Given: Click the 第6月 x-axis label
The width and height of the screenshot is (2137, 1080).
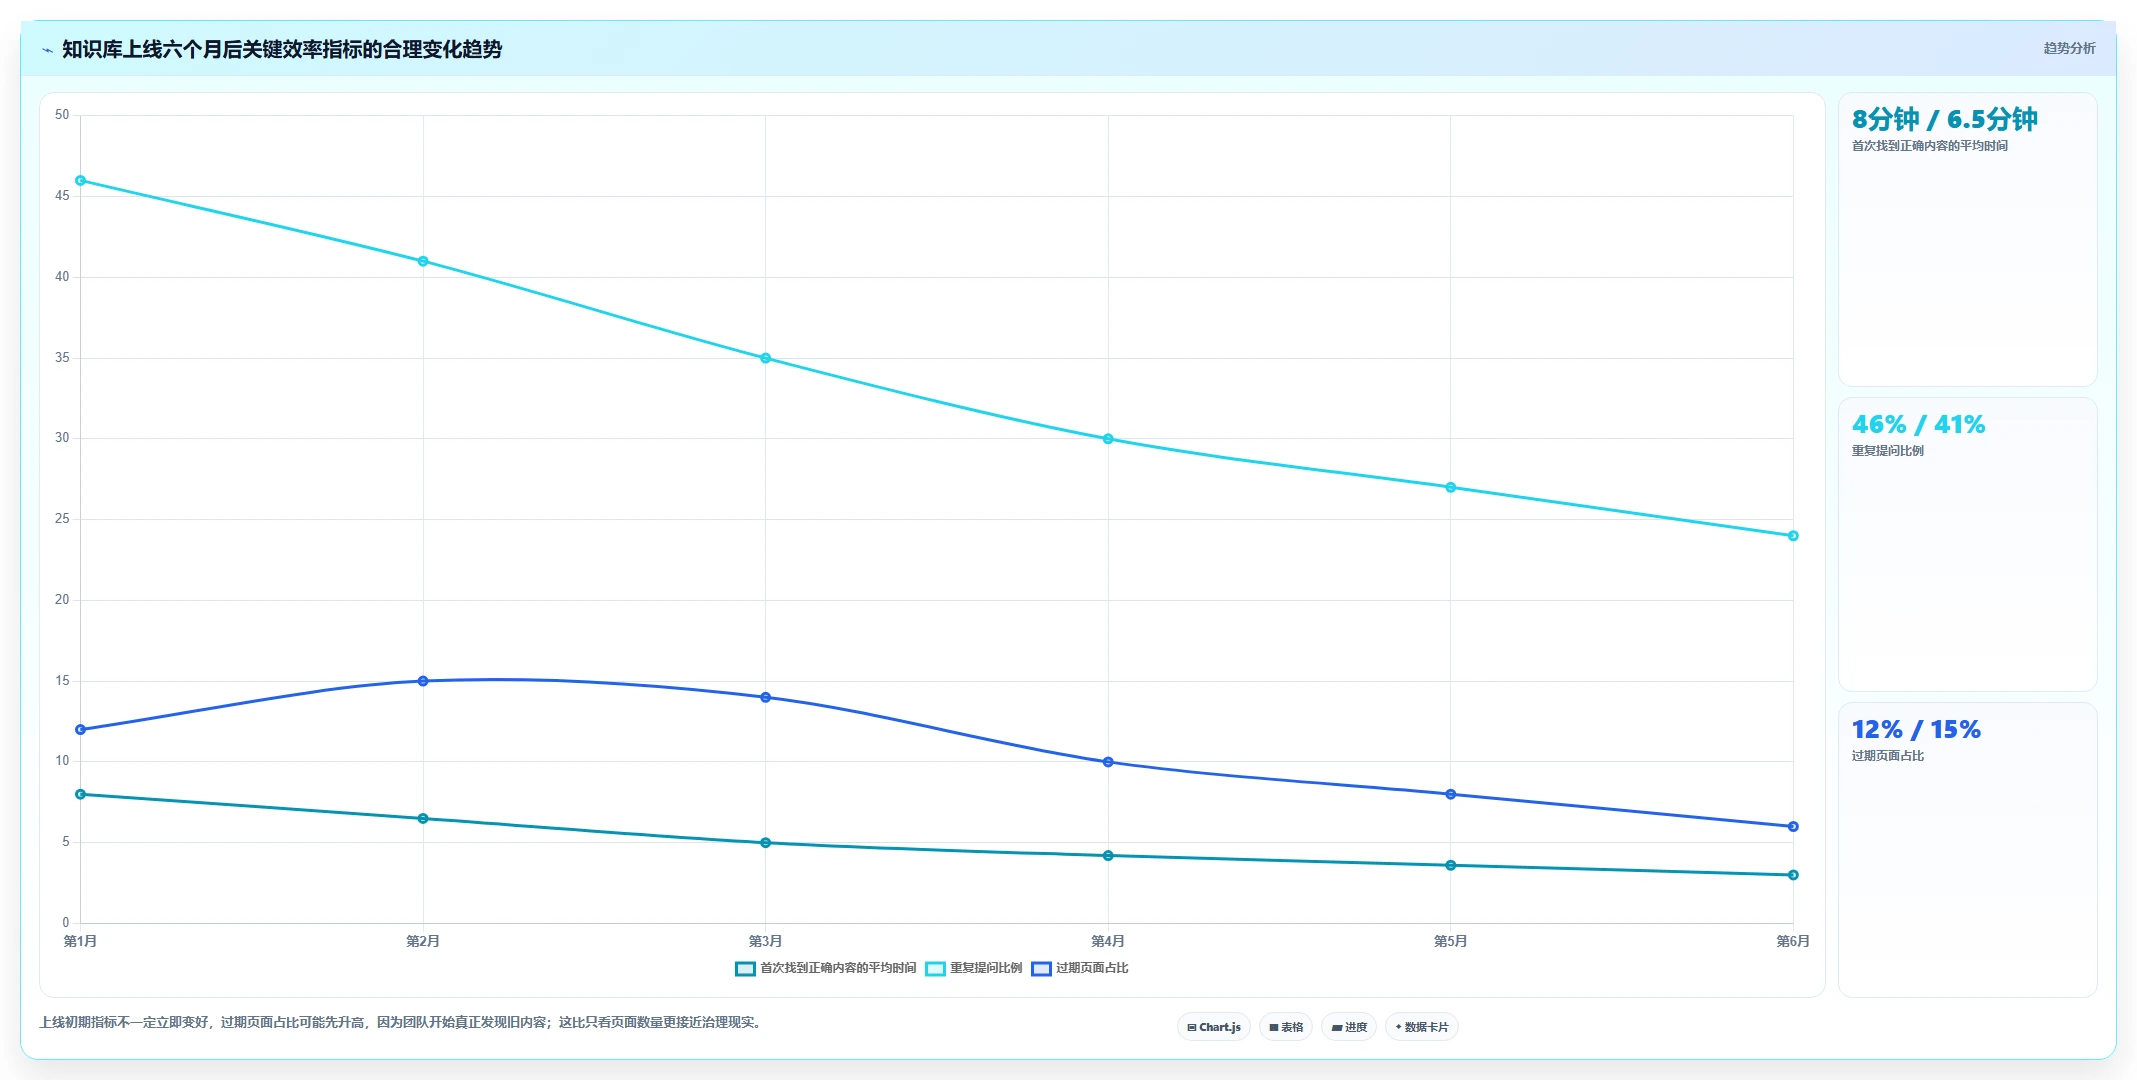Looking at the screenshot, I should [x=1793, y=941].
